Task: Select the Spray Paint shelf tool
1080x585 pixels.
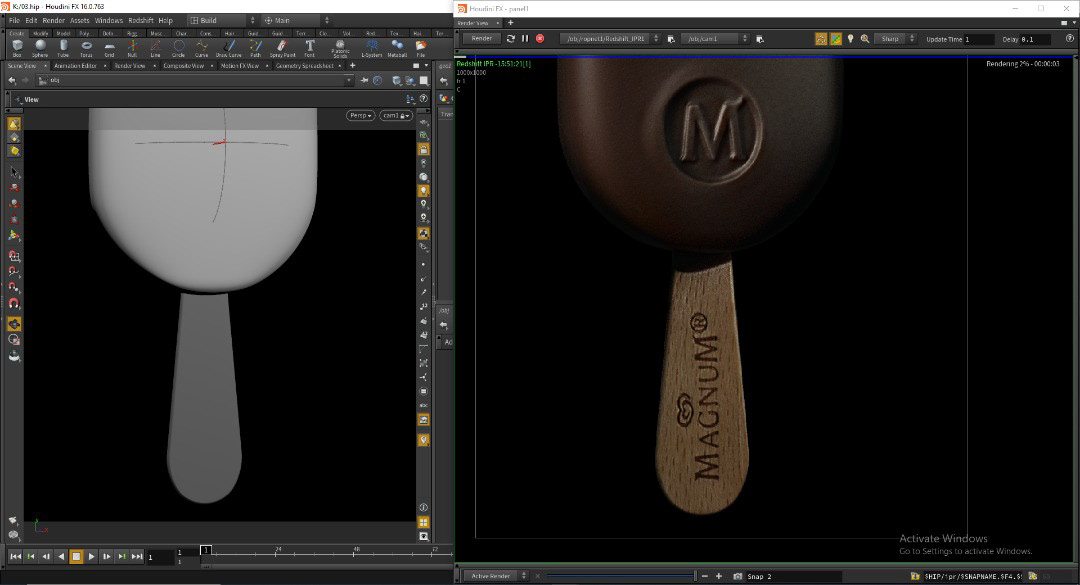Action: pyautogui.click(x=282, y=48)
